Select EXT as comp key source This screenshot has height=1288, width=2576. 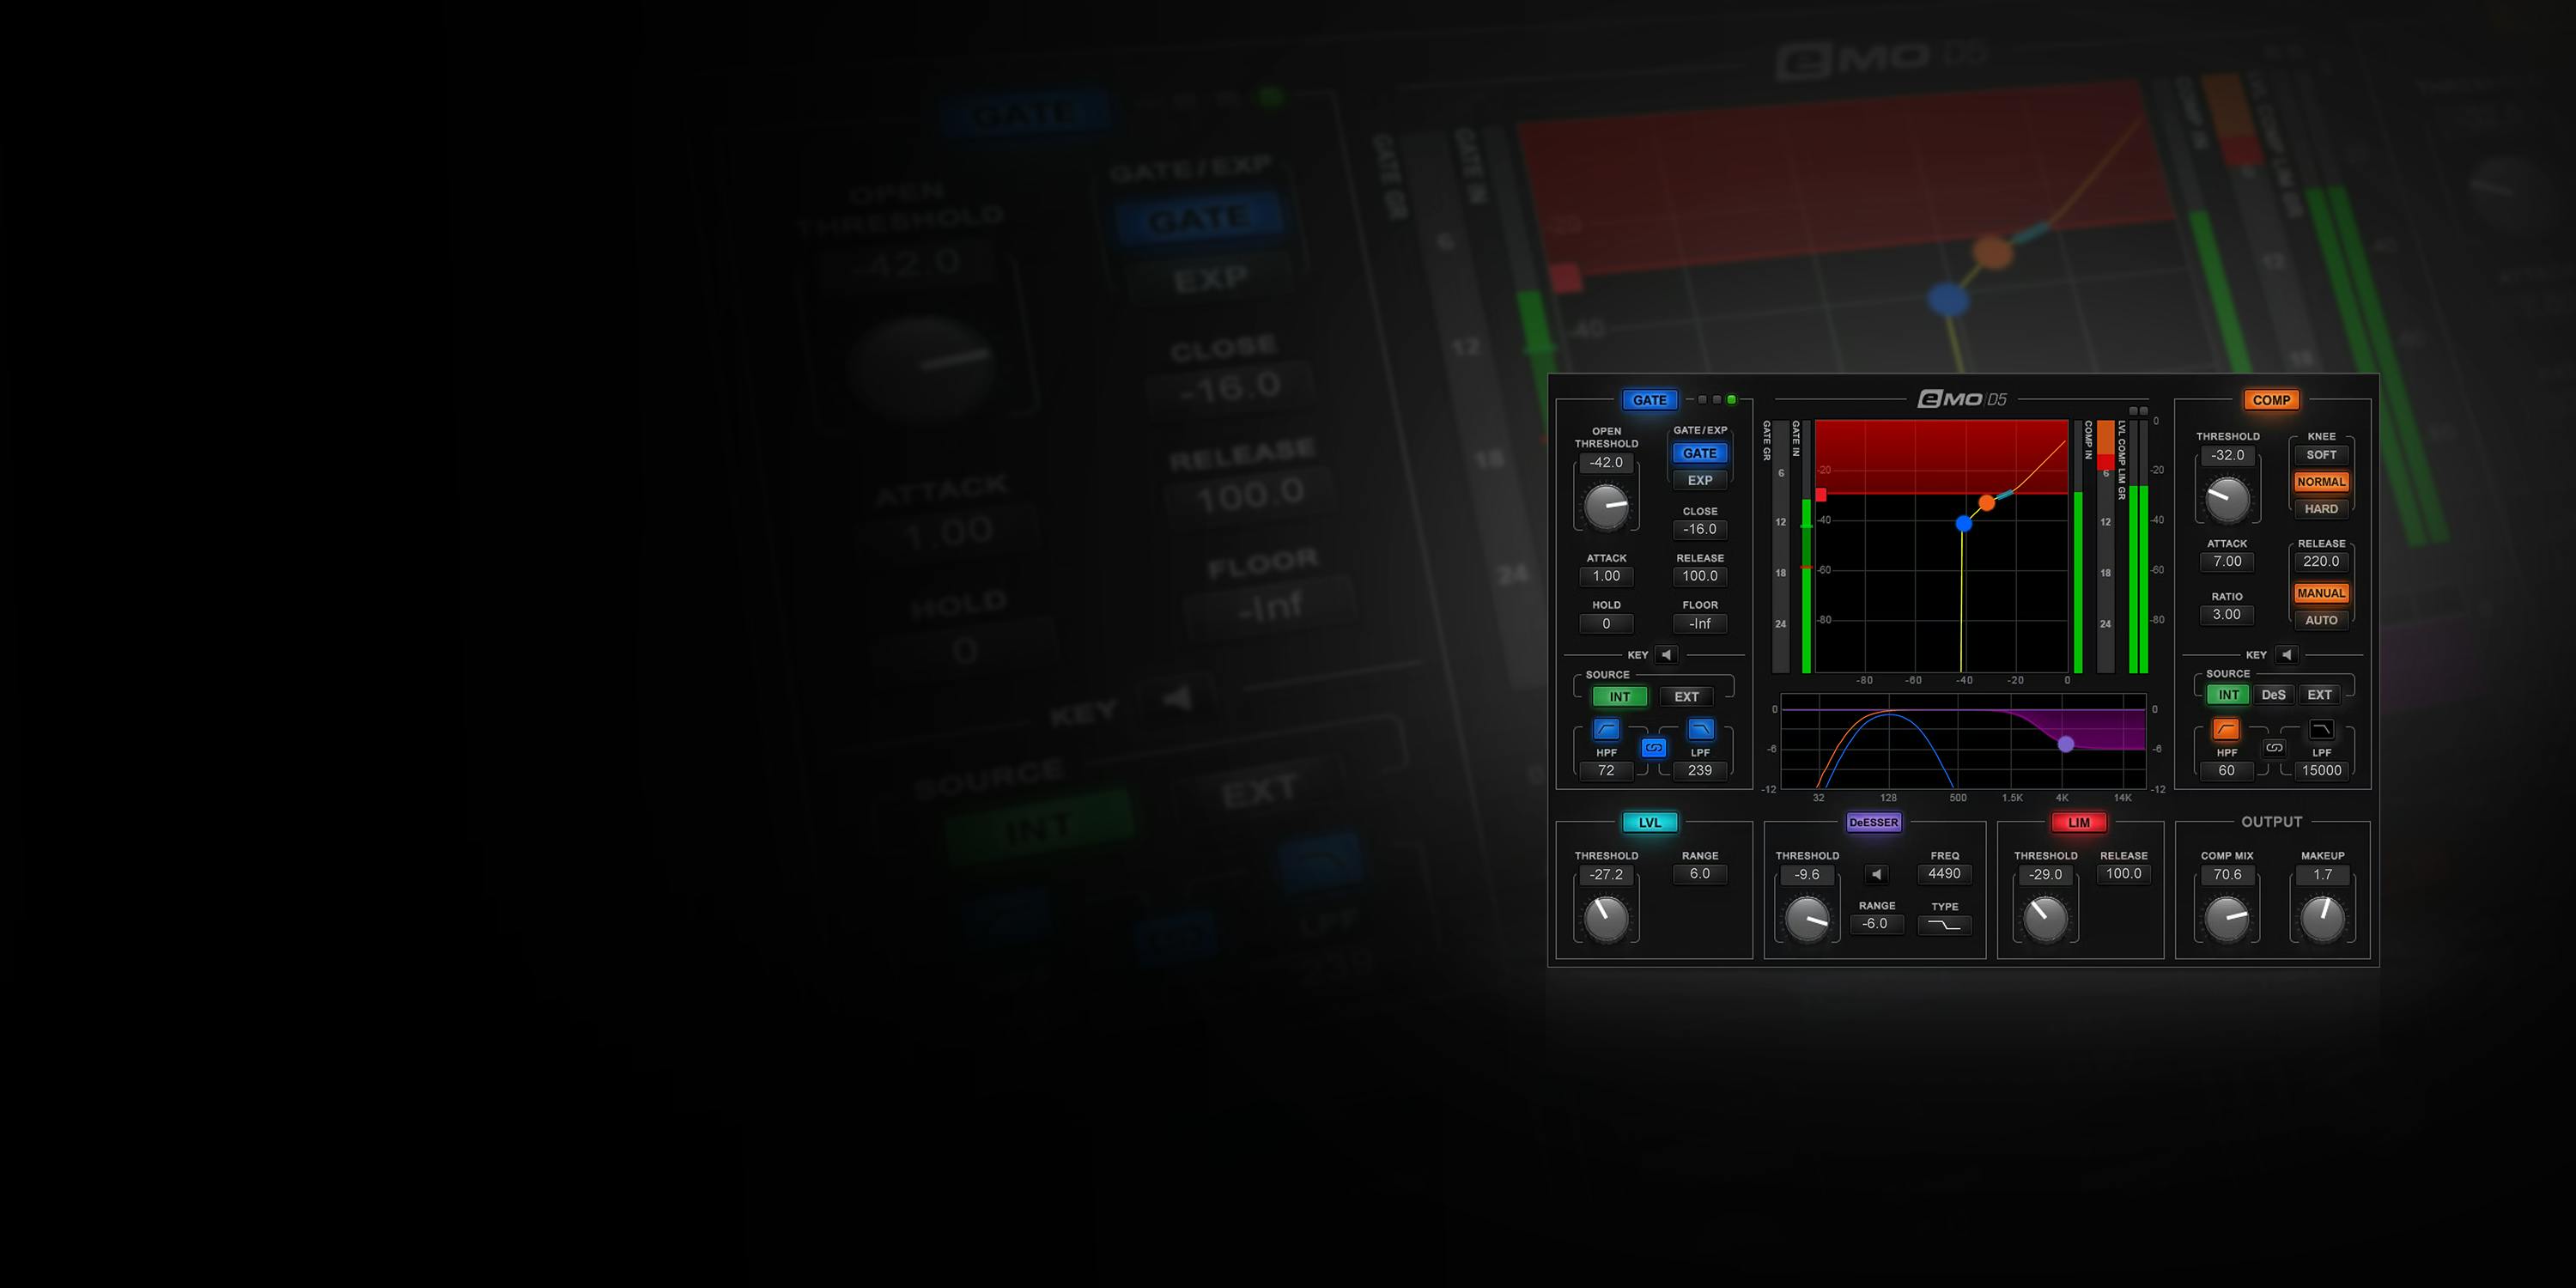coord(2320,695)
